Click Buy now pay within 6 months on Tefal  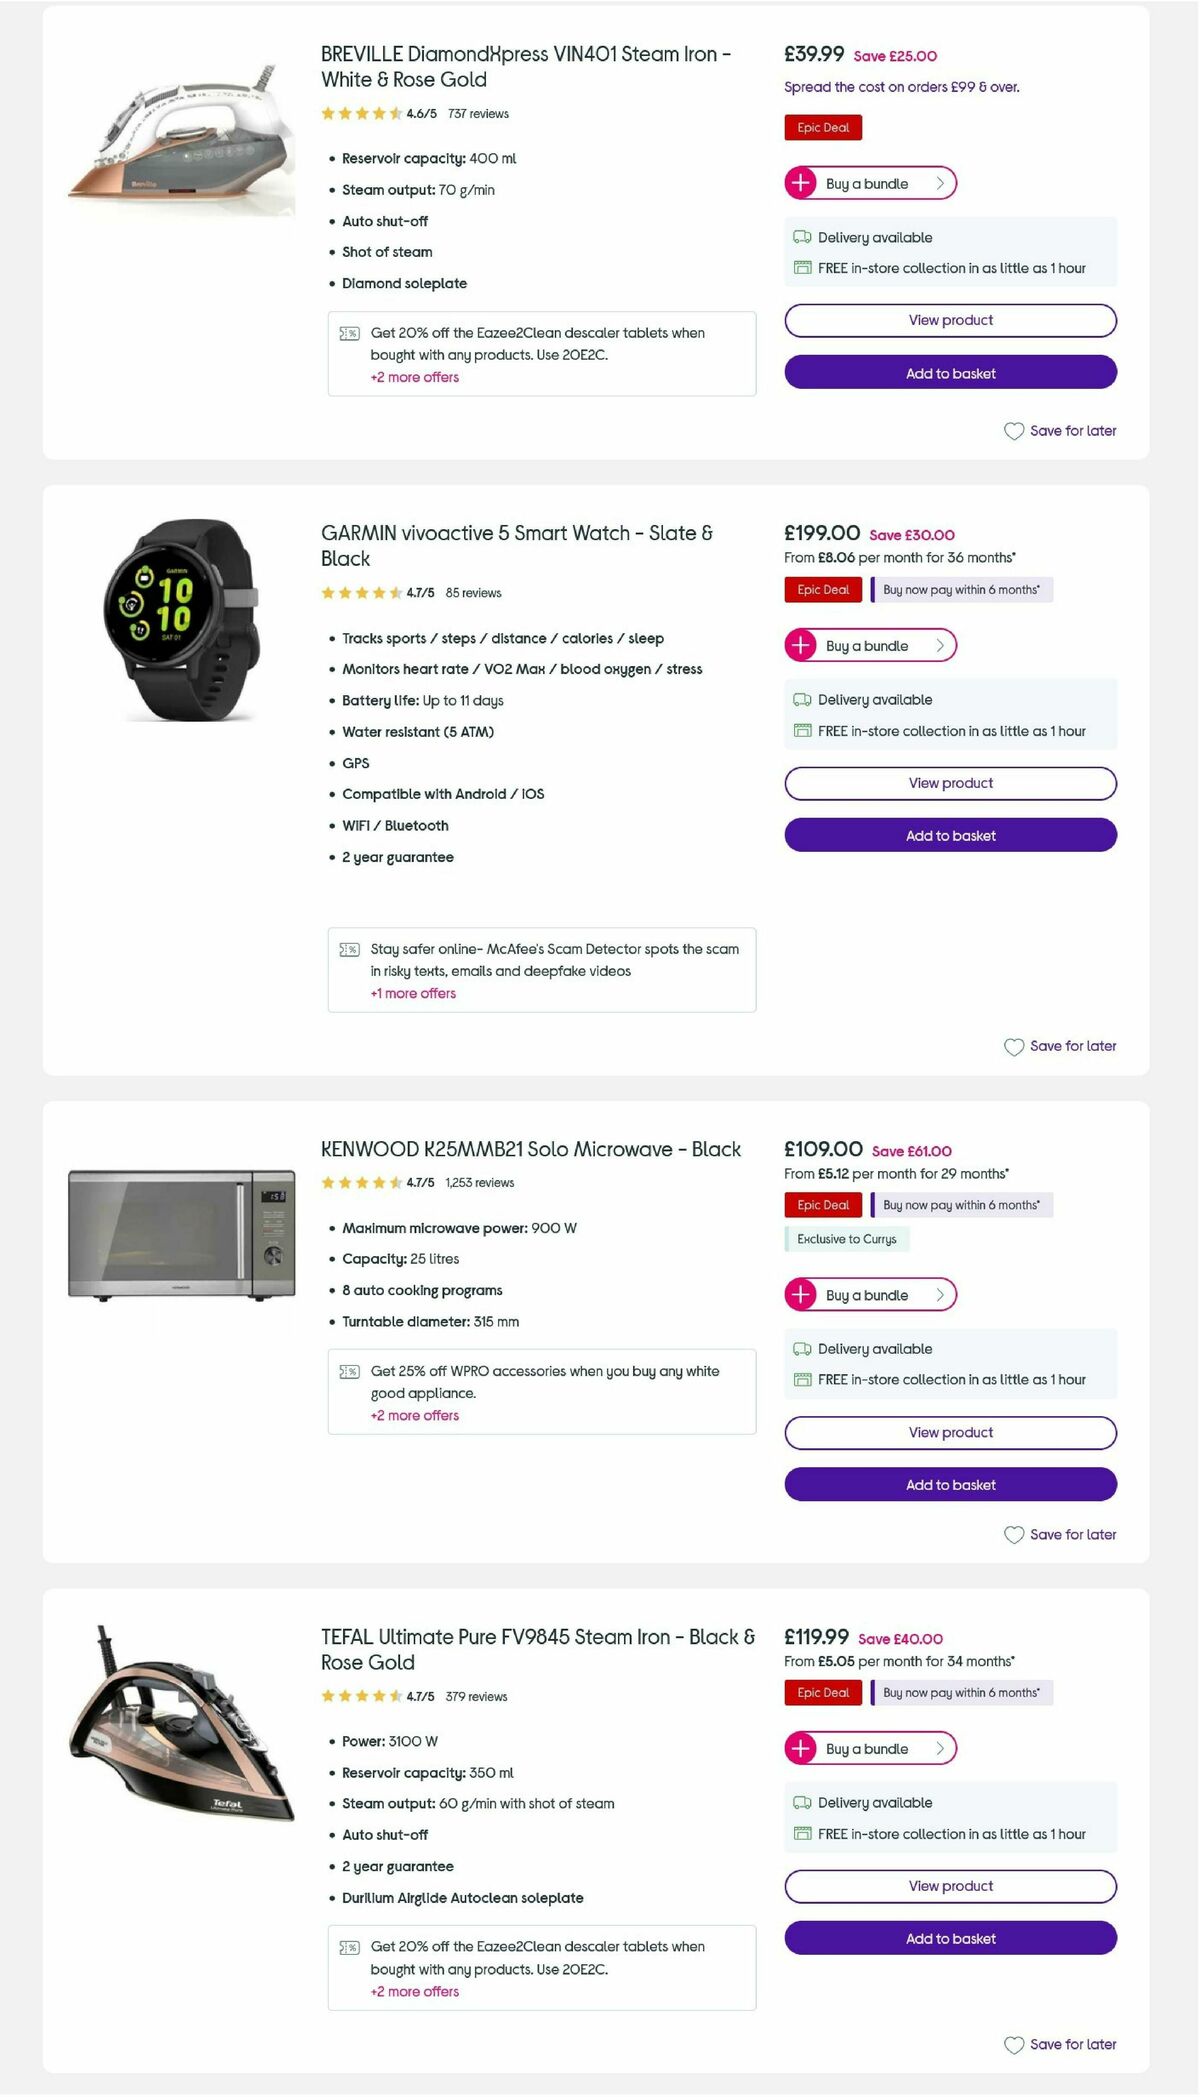(x=961, y=1692)
